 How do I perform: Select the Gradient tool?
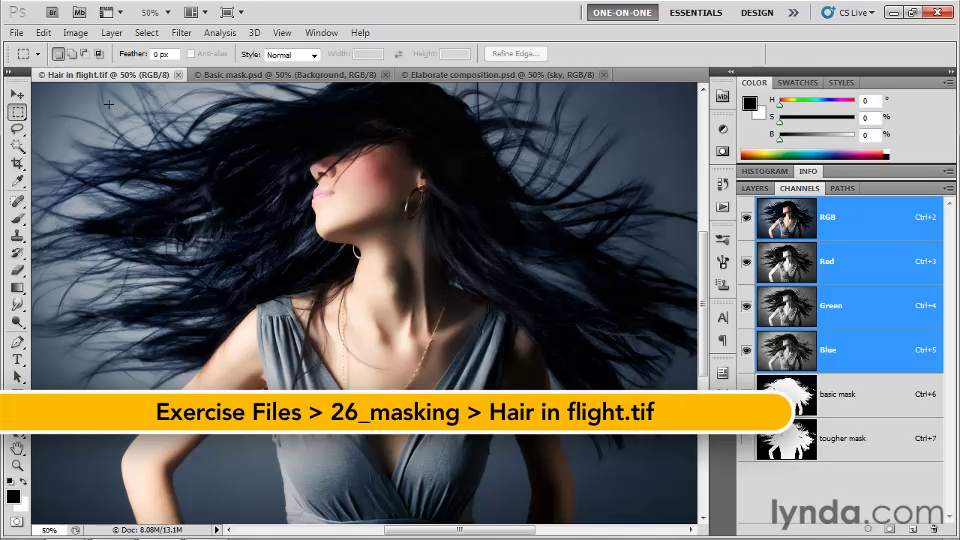[x=17, y=287]
